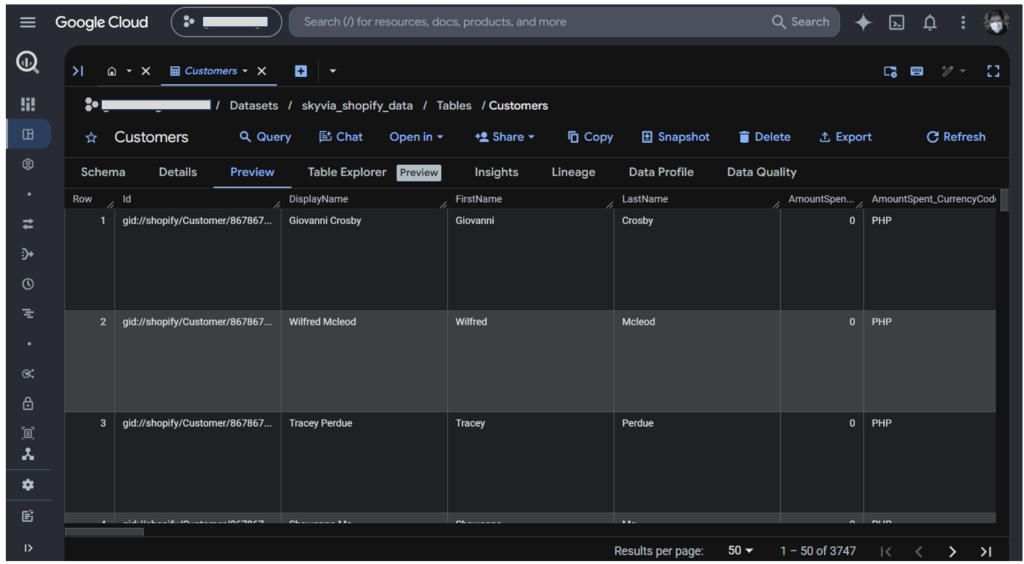This screenshot has width=1024, height=564.
Task: Show keyboard shortcuts icon
Action: point(917,71)
